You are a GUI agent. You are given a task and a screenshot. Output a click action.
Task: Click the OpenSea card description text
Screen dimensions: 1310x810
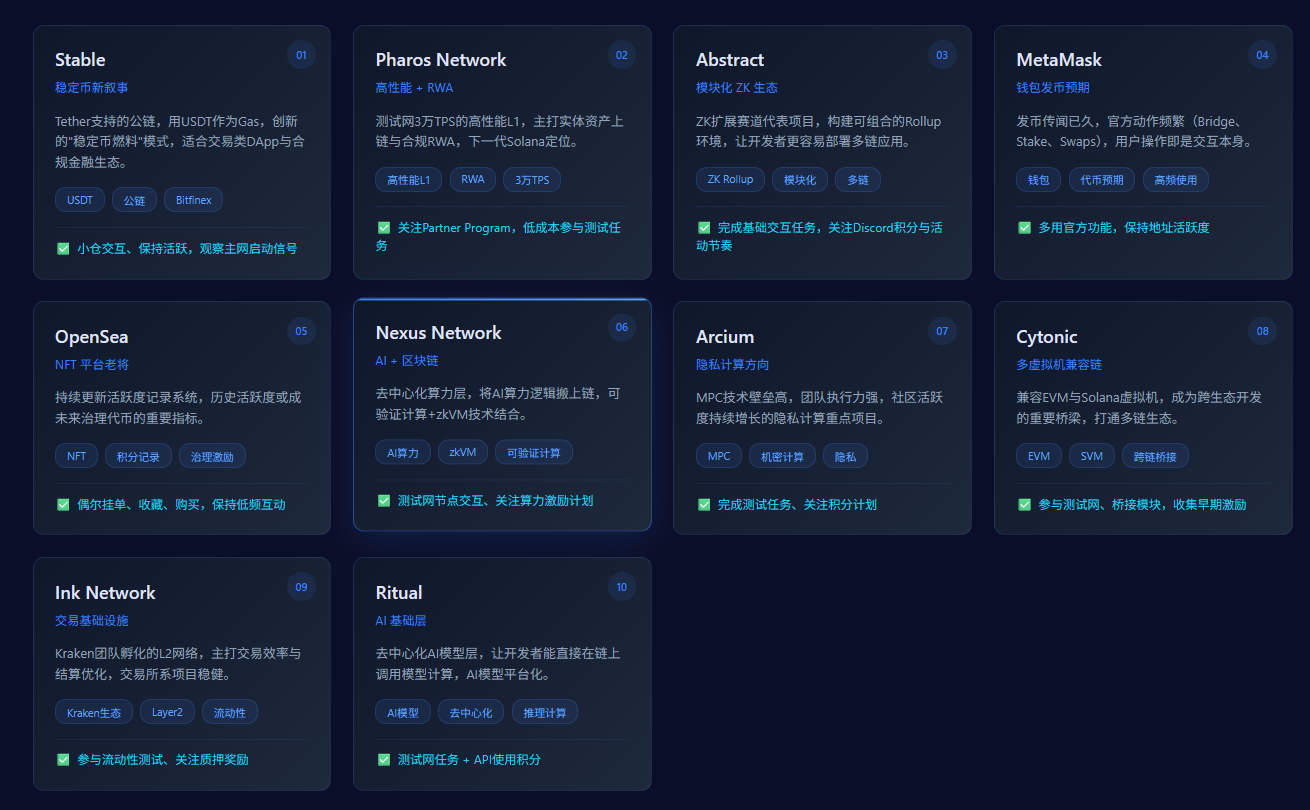click(x=178, y=408)
